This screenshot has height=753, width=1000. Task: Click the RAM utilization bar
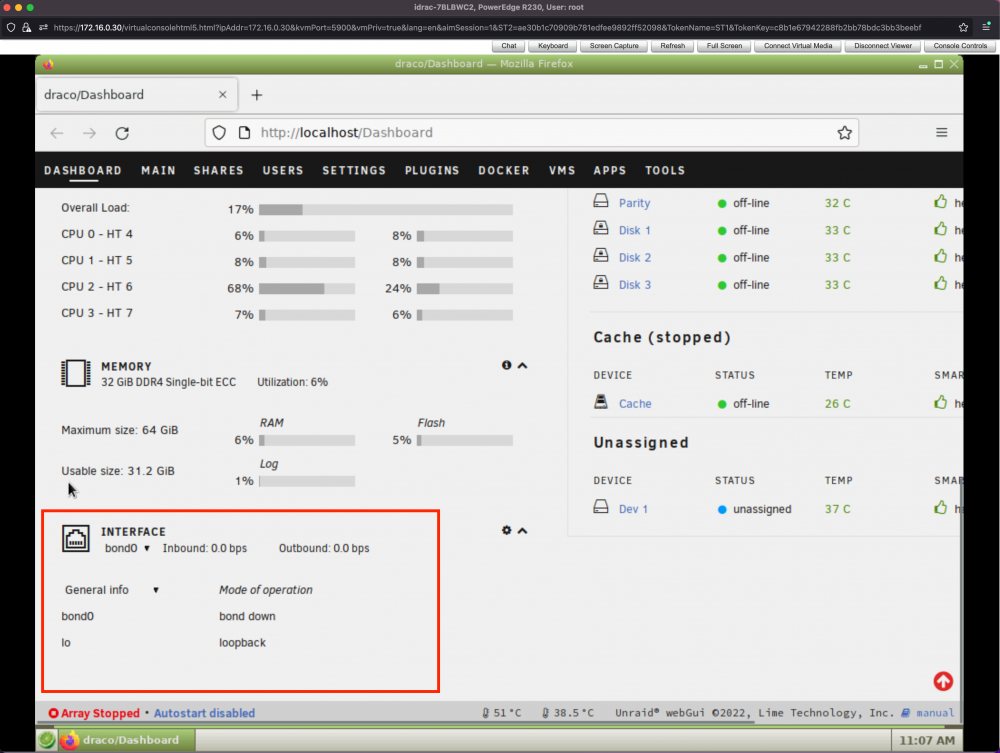coord(307,441)
